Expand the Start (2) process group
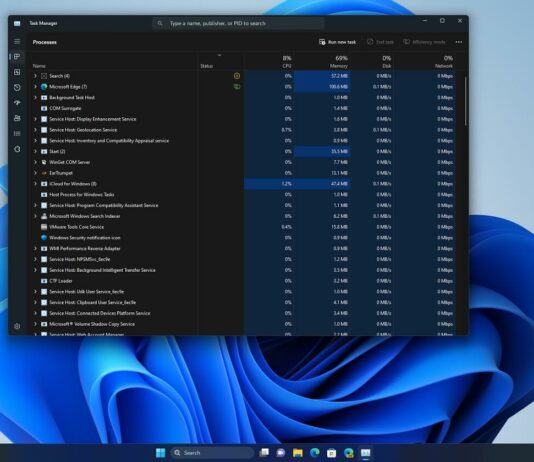The width and height of the screenshot is (534, 462). pyautogui.click(x=35, y=152)
